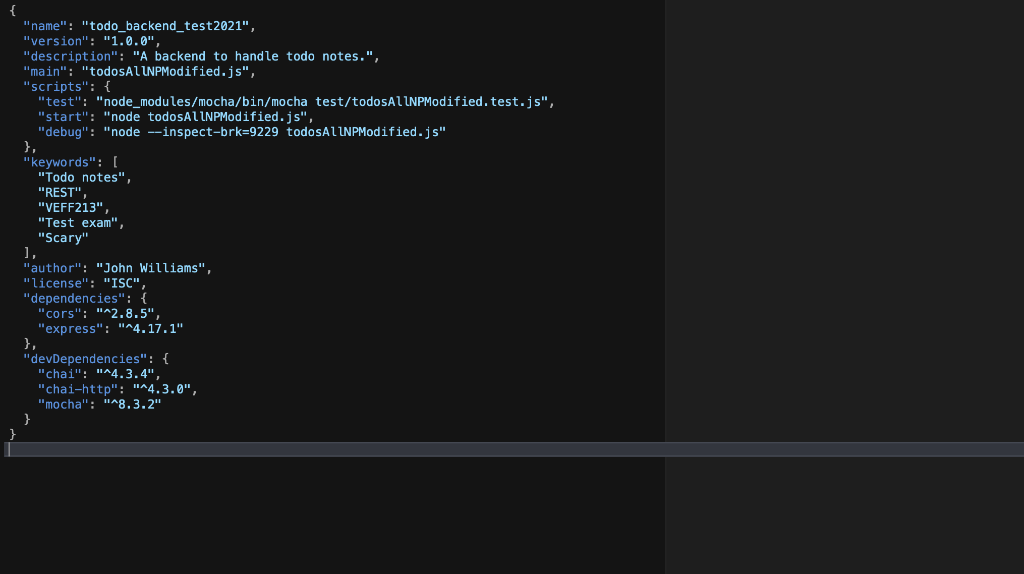
Task: Click the "scripts" key
Action: [56, 86]
